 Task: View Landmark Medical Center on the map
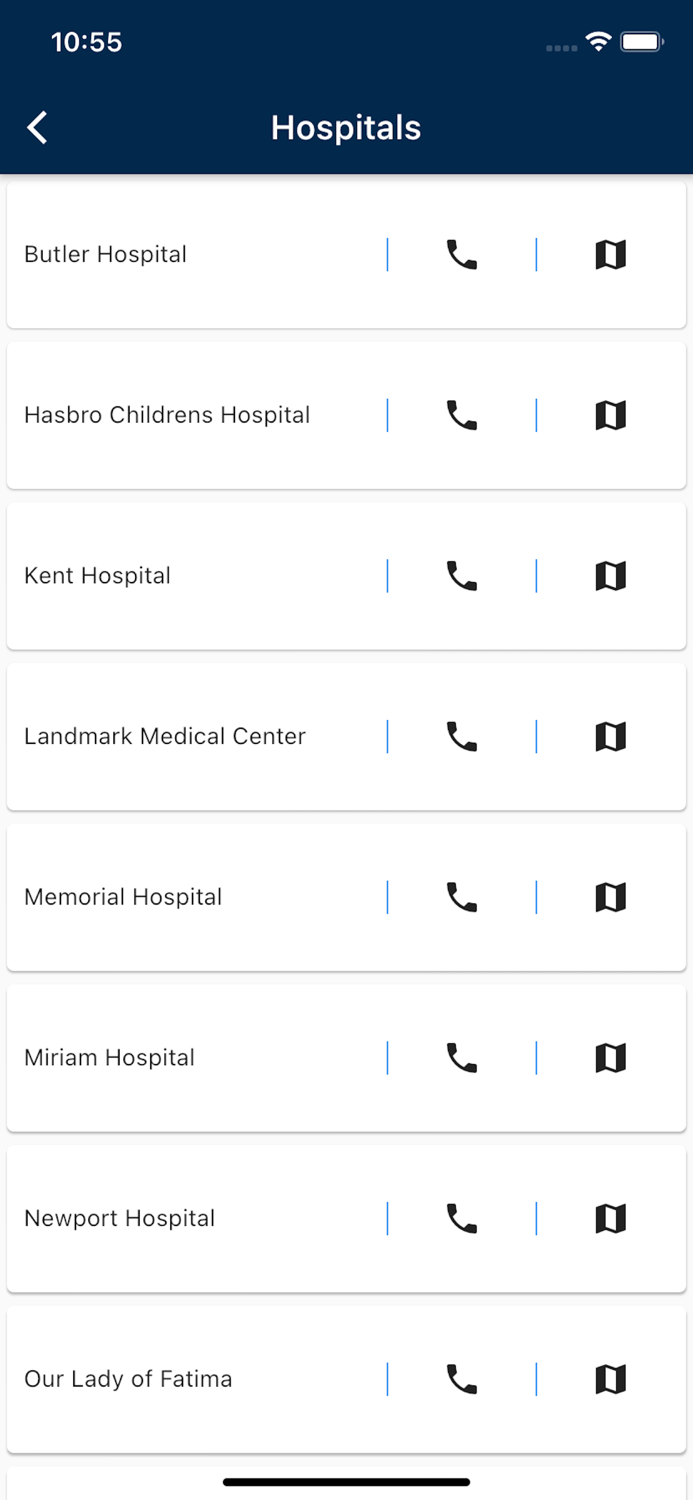coord(610,736)
